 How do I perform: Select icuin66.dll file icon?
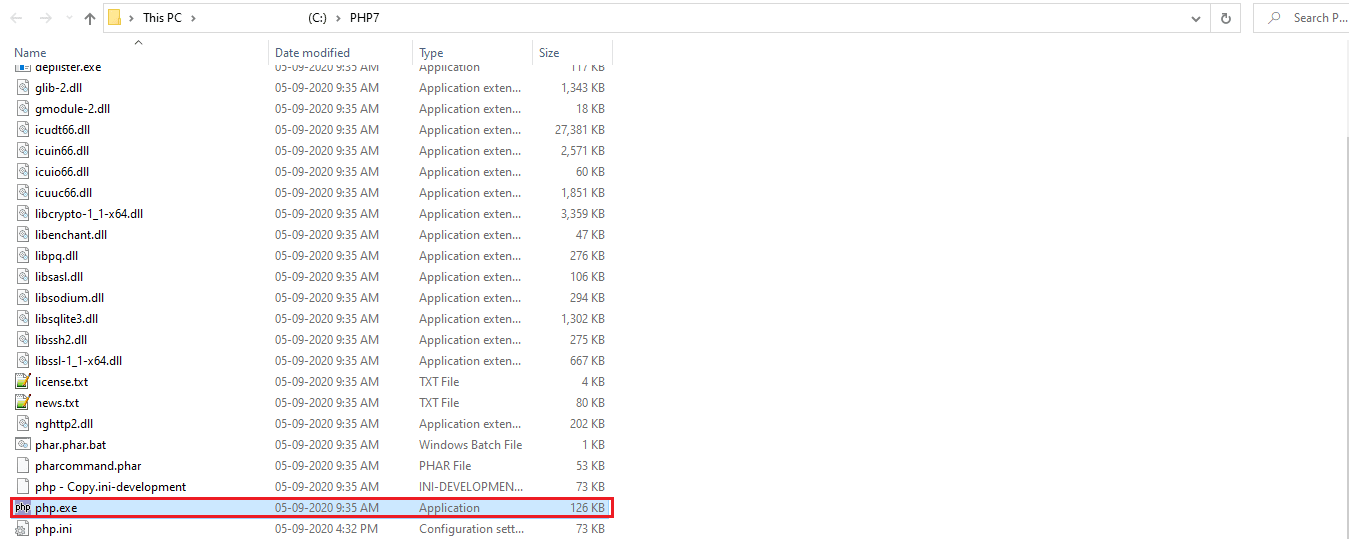coord(23,151)
